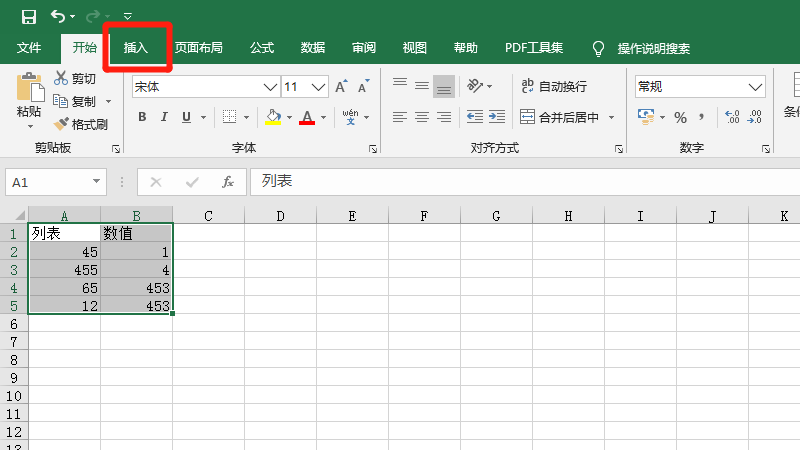Switch to the 公式 (Formulas) tab
The image size is (800, 450).
pyautogui.click(x=262, y=47)
